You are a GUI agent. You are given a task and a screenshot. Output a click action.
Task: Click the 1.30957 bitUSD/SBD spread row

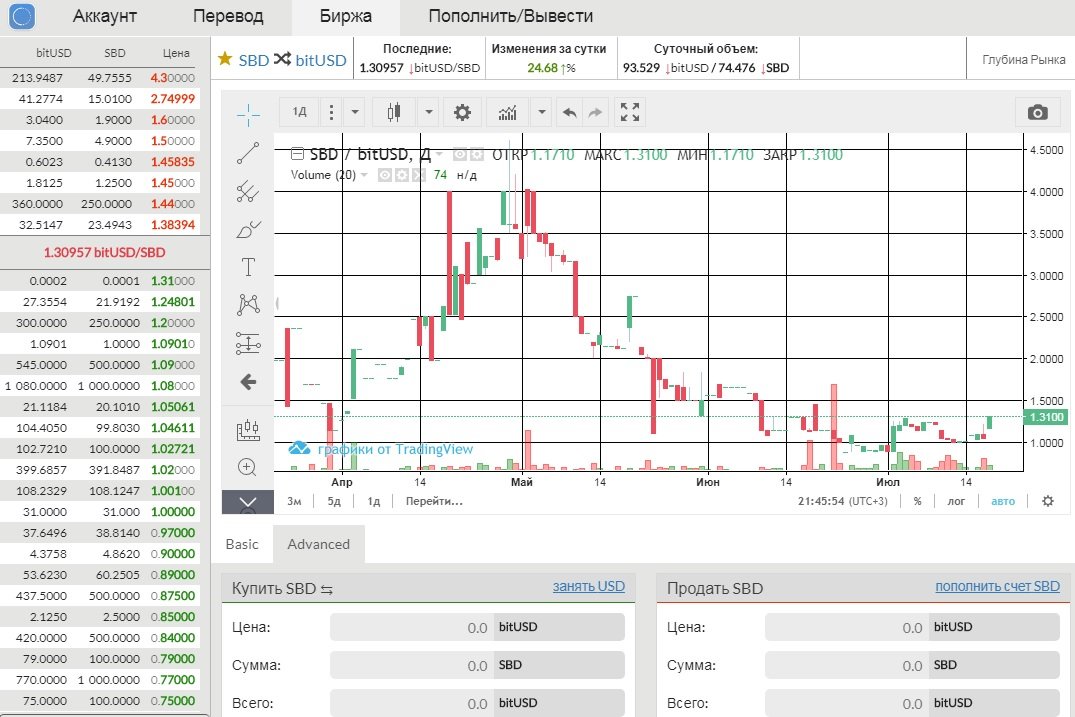[104, 252]
